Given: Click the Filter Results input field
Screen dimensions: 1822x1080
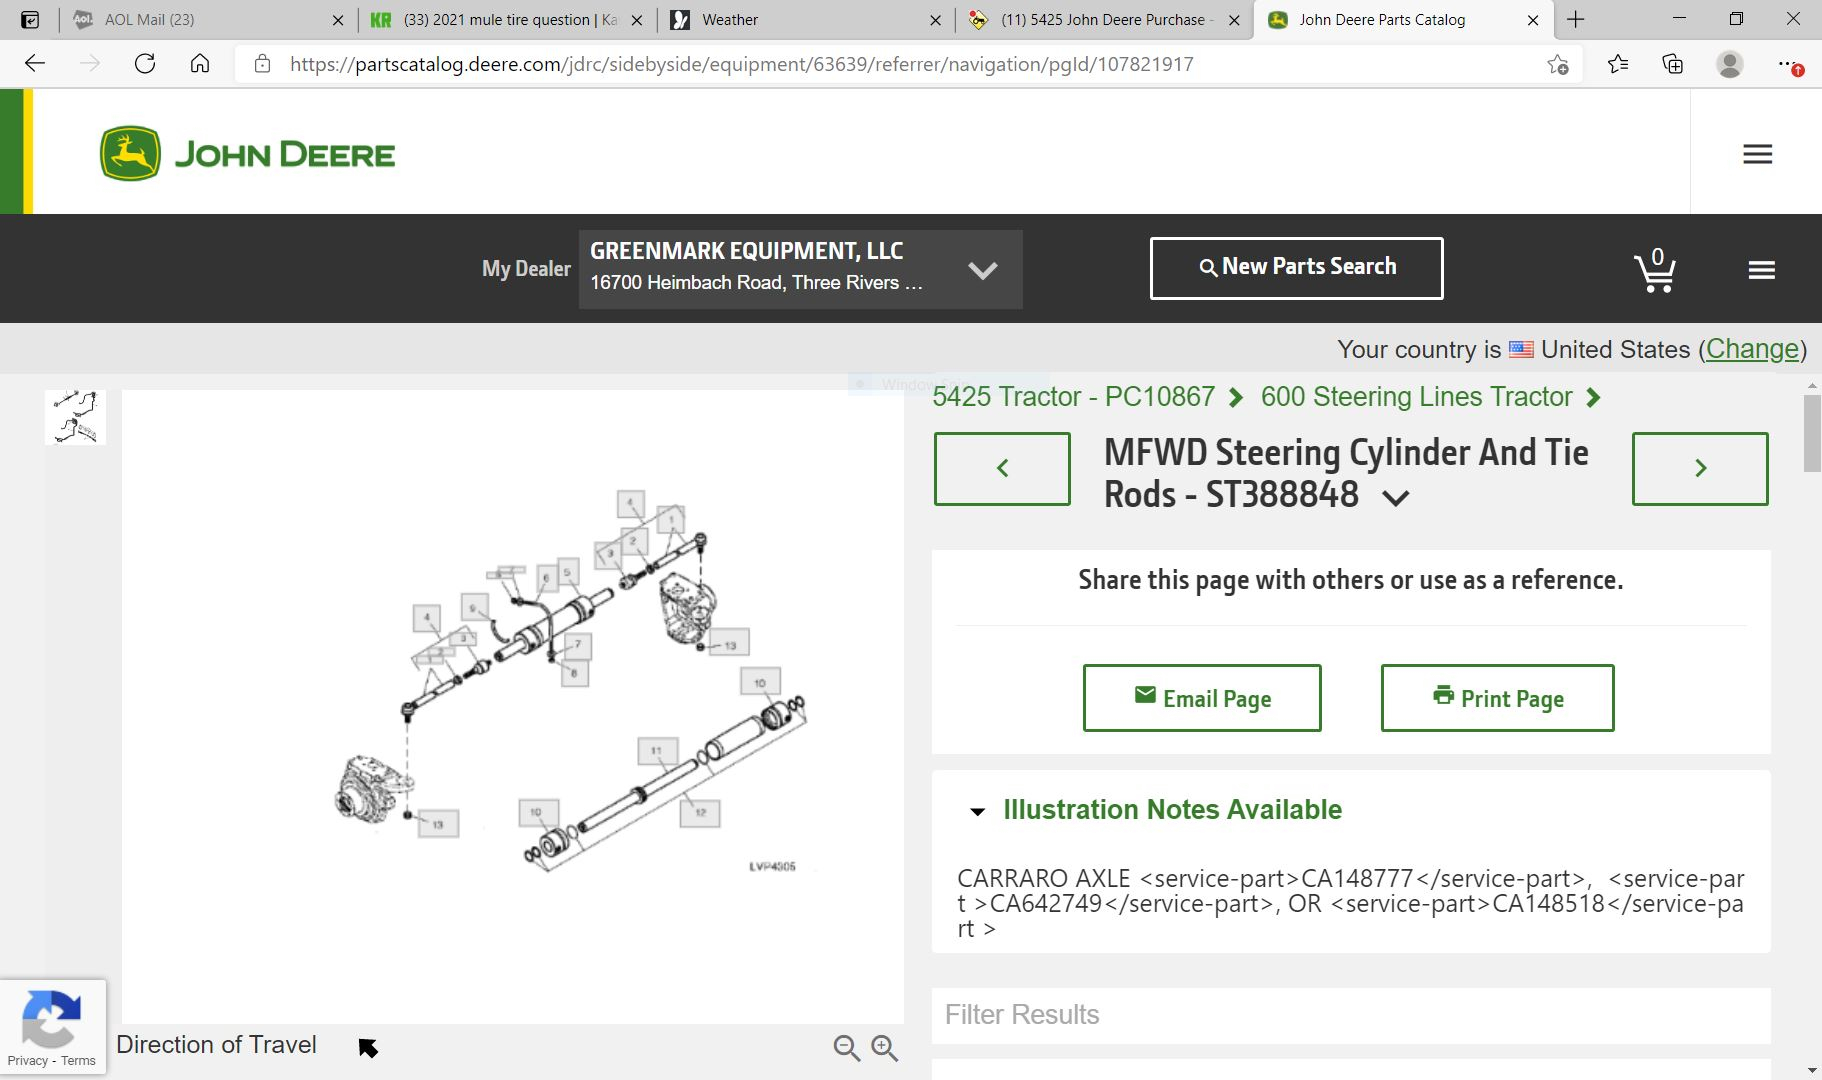Looking at the screenshot, I should coord(1351,1015).
